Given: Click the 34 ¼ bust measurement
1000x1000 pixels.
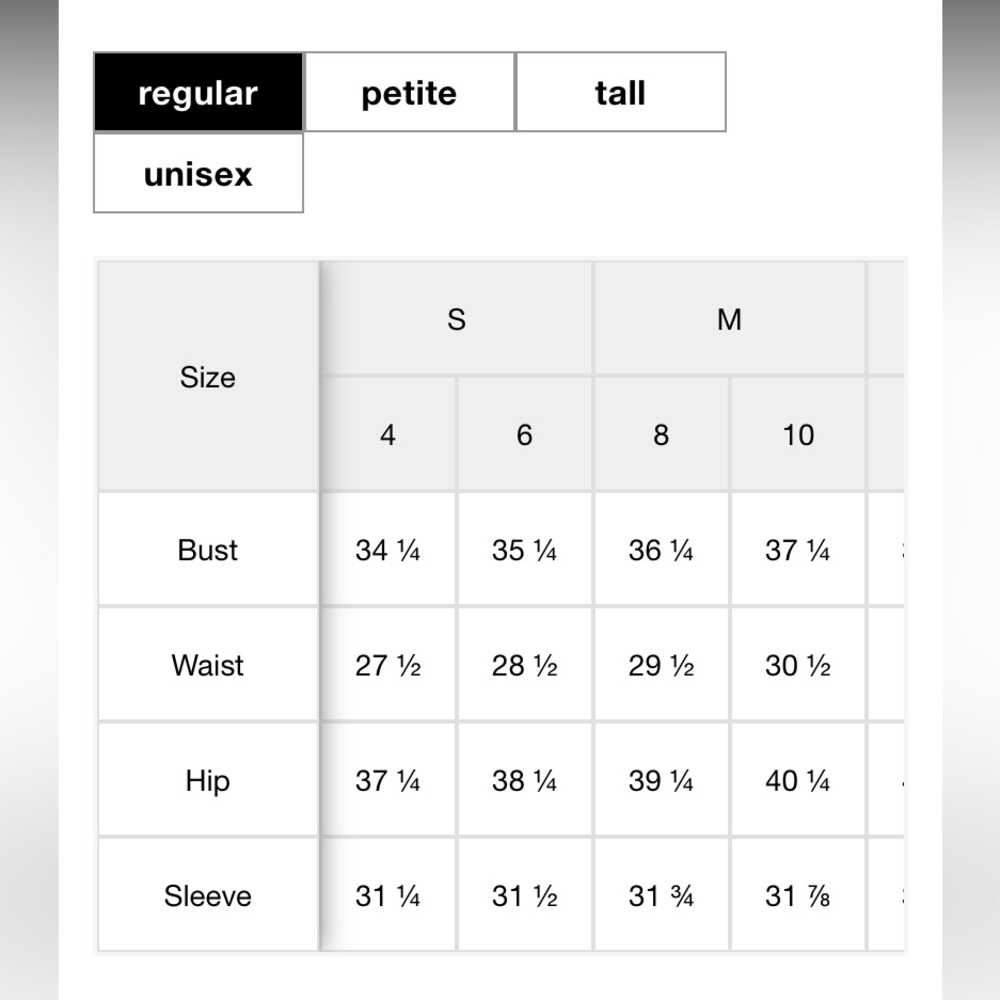Looking at the screenshot, I should click(x=388, y=550).
